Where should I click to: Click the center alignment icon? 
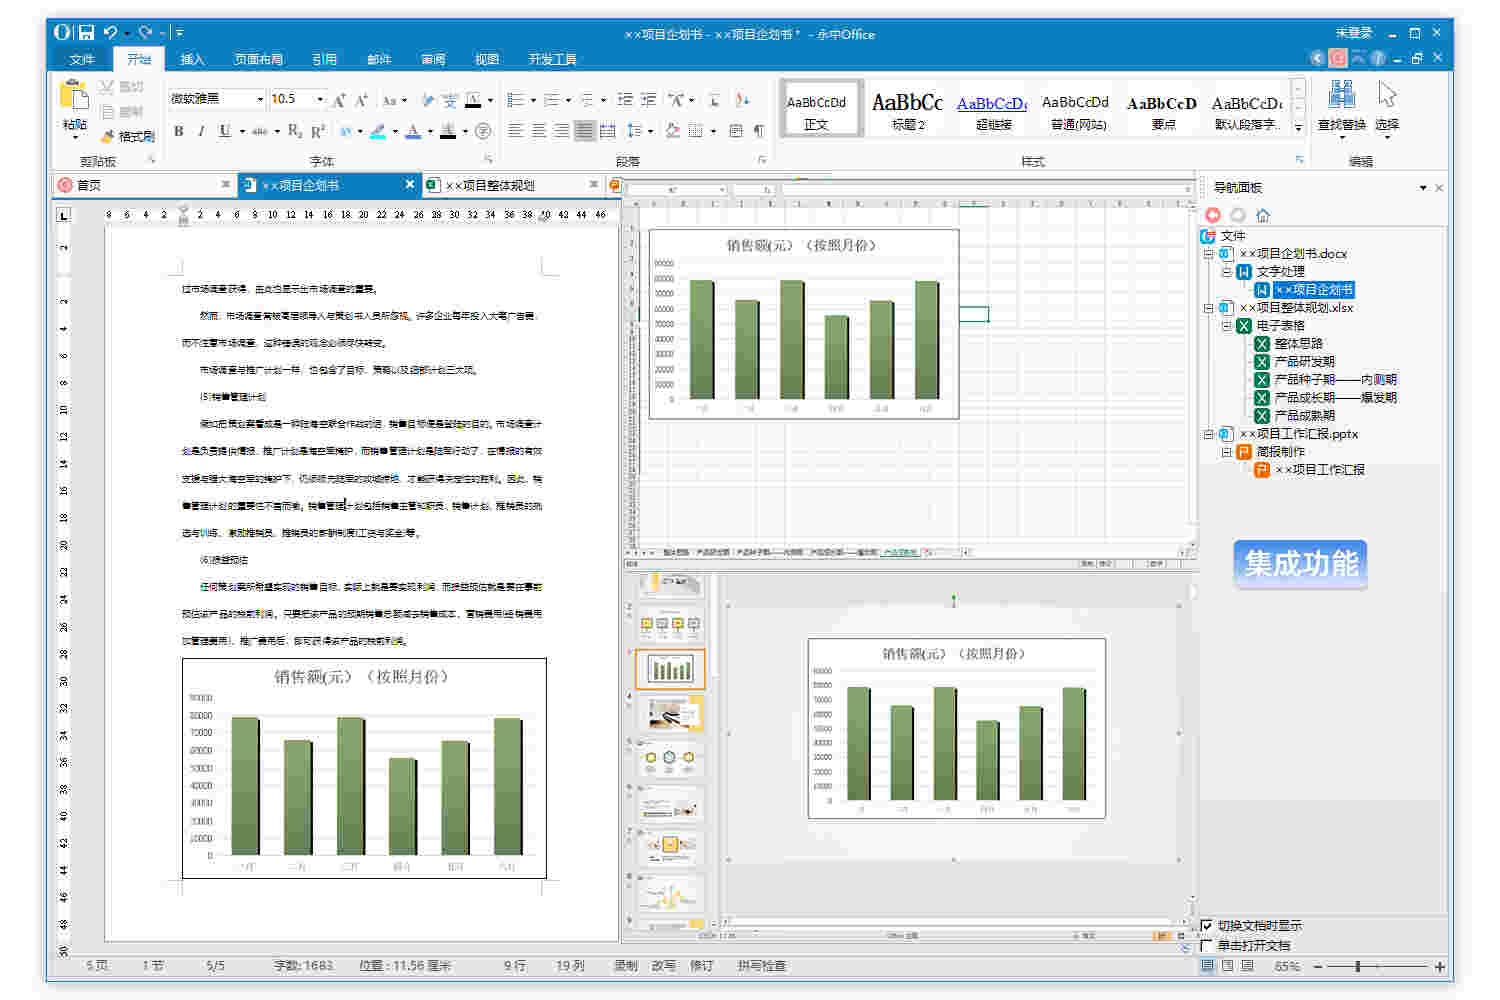[x=538, y=131]
